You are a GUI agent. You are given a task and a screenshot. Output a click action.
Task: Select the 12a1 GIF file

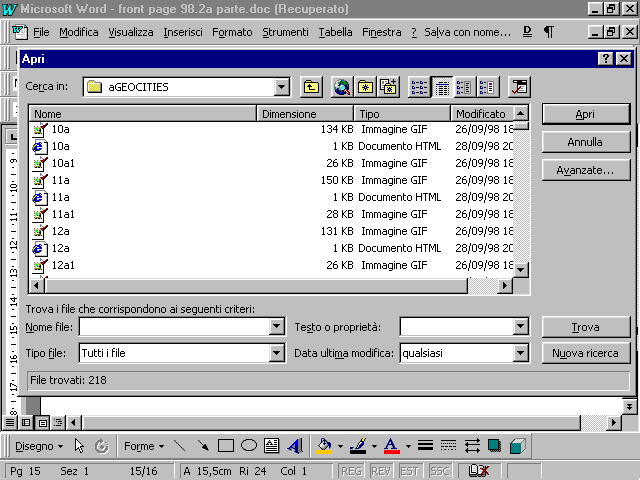63,265
